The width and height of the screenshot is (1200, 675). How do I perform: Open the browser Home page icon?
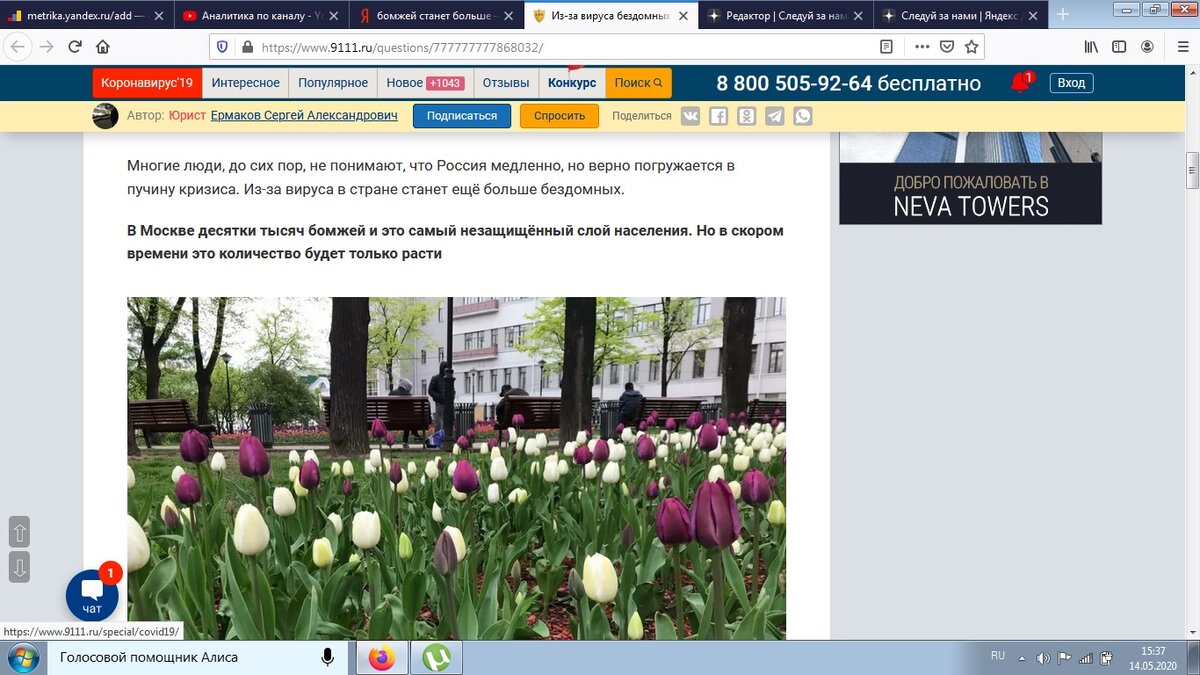[x=103, y=47]
